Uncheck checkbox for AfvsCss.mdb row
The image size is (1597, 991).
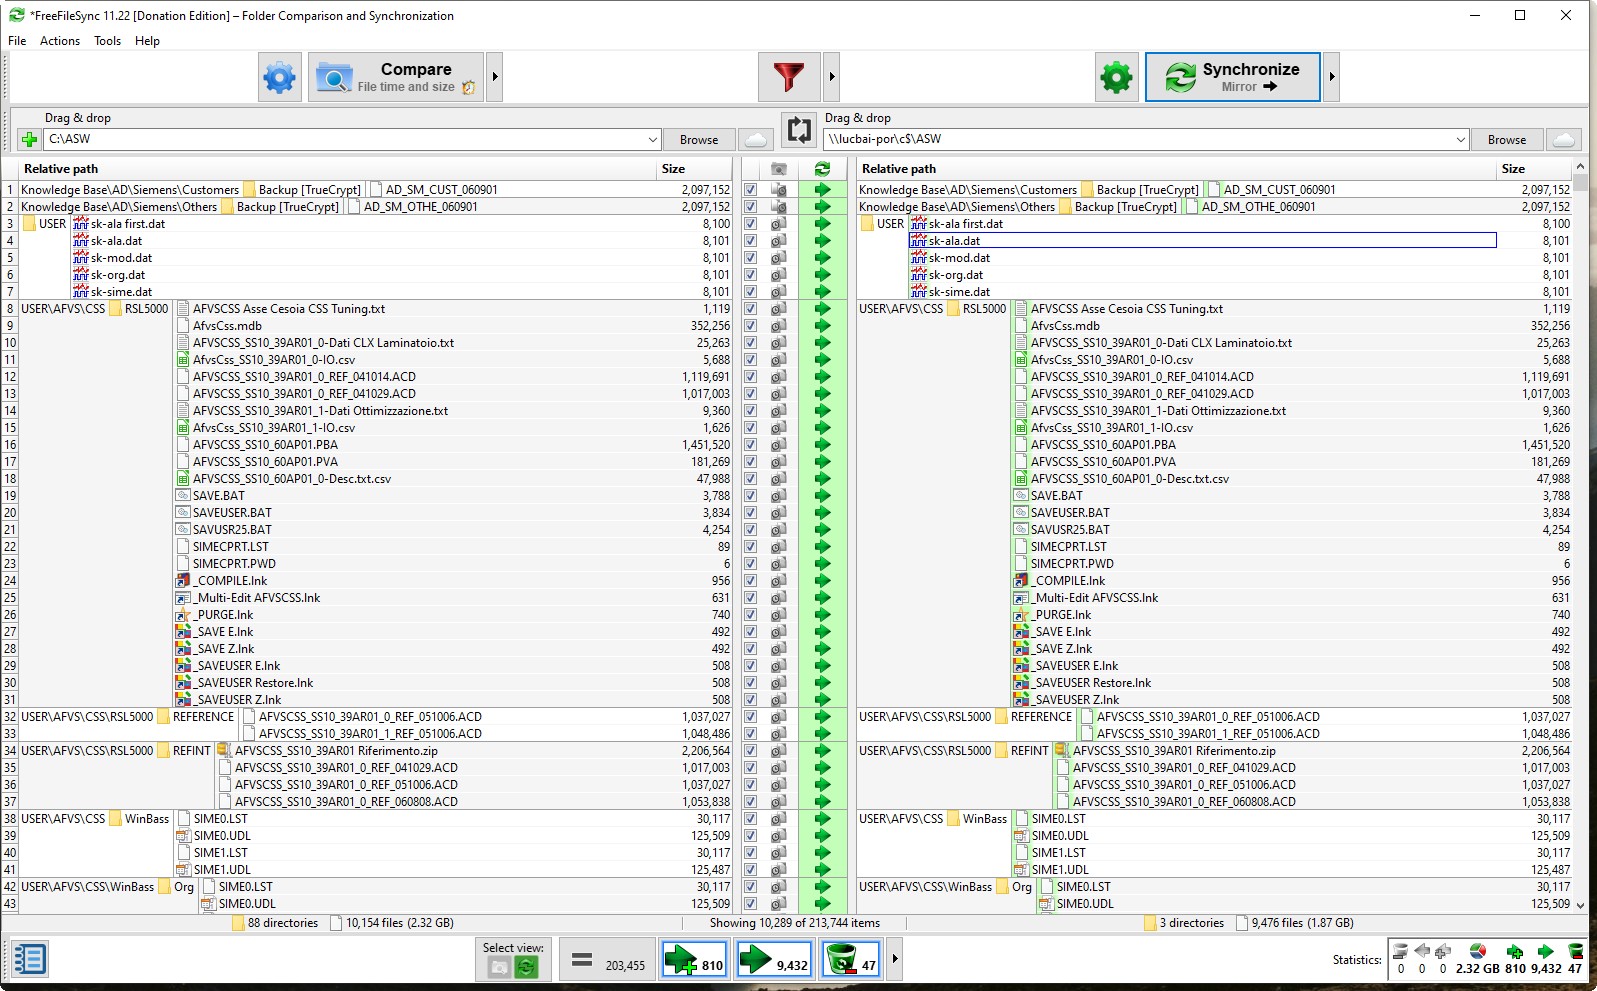tap(750, 326)
